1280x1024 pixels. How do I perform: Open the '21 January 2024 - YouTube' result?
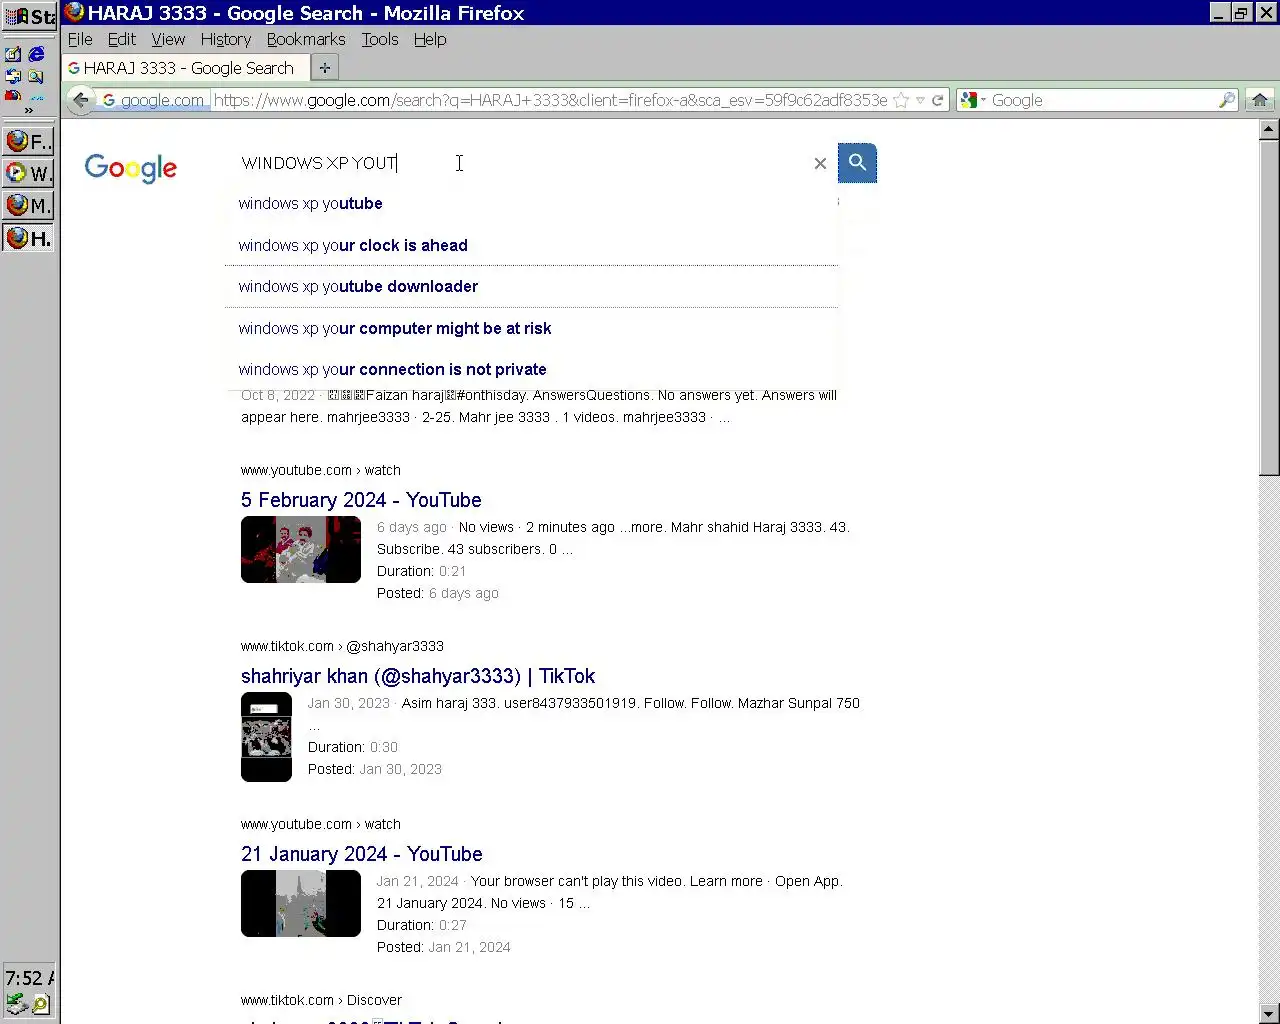point(362,854)
